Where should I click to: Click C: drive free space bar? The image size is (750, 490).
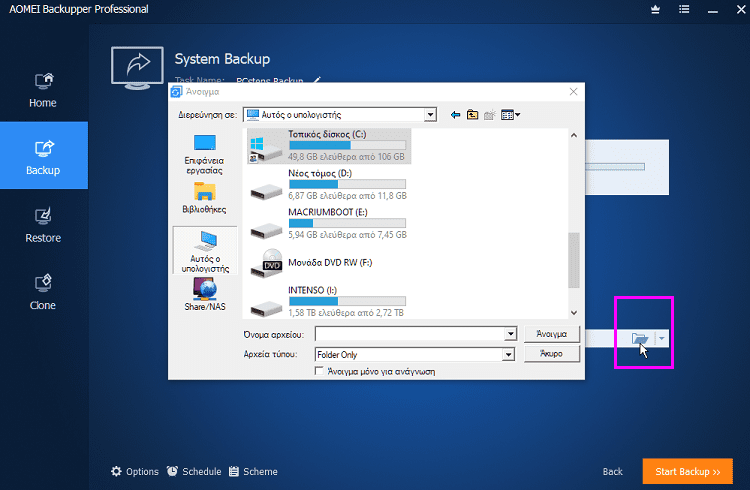[347, 145]
